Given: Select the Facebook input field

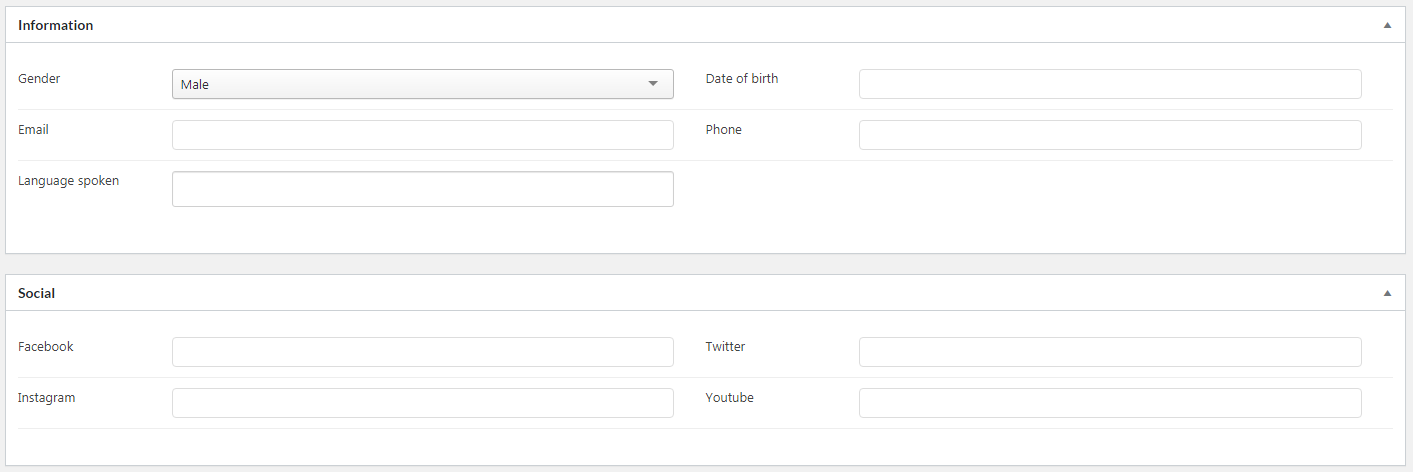Looking at the screenshot, I should 422,352.
